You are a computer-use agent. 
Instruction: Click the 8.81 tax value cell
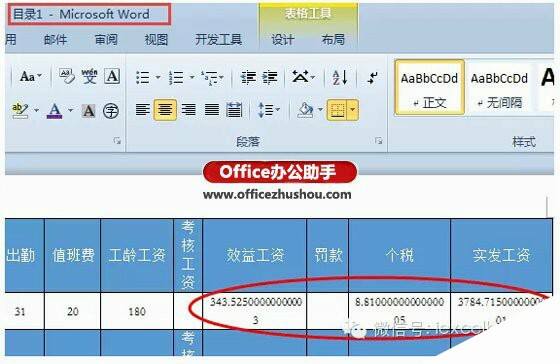[x=400, y=311]
